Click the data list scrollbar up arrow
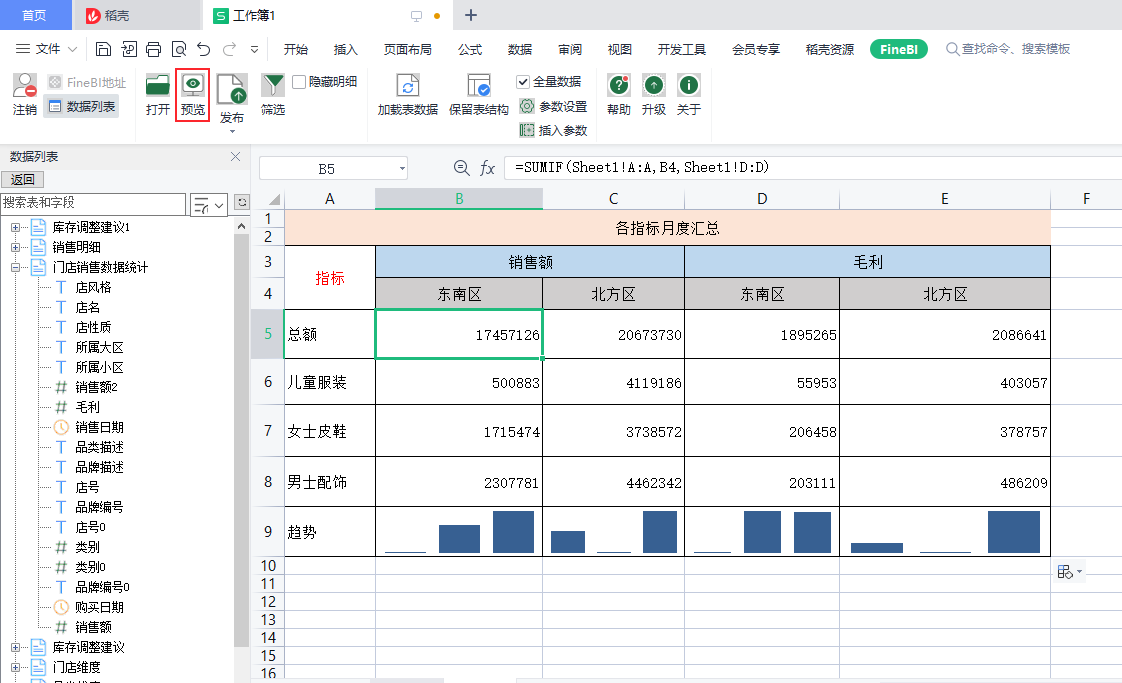This screenshot has width=1122, height=683. pyautogui.click(x=241, y=226)
